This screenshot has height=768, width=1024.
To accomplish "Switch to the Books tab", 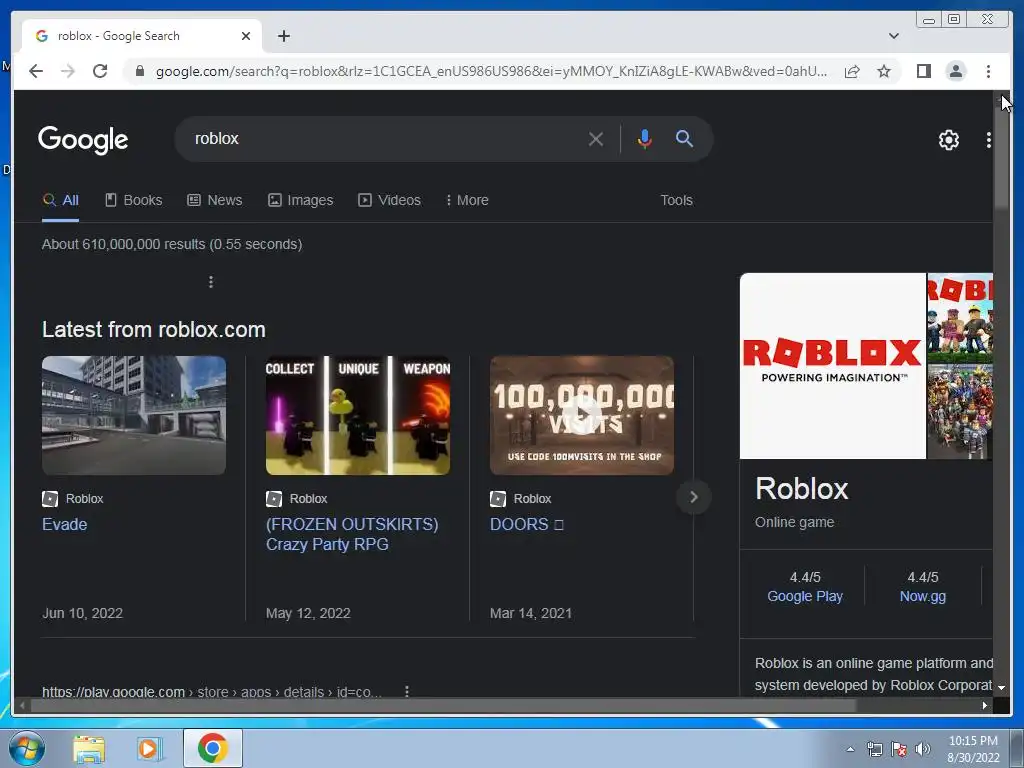I will [x=133, y=200].
